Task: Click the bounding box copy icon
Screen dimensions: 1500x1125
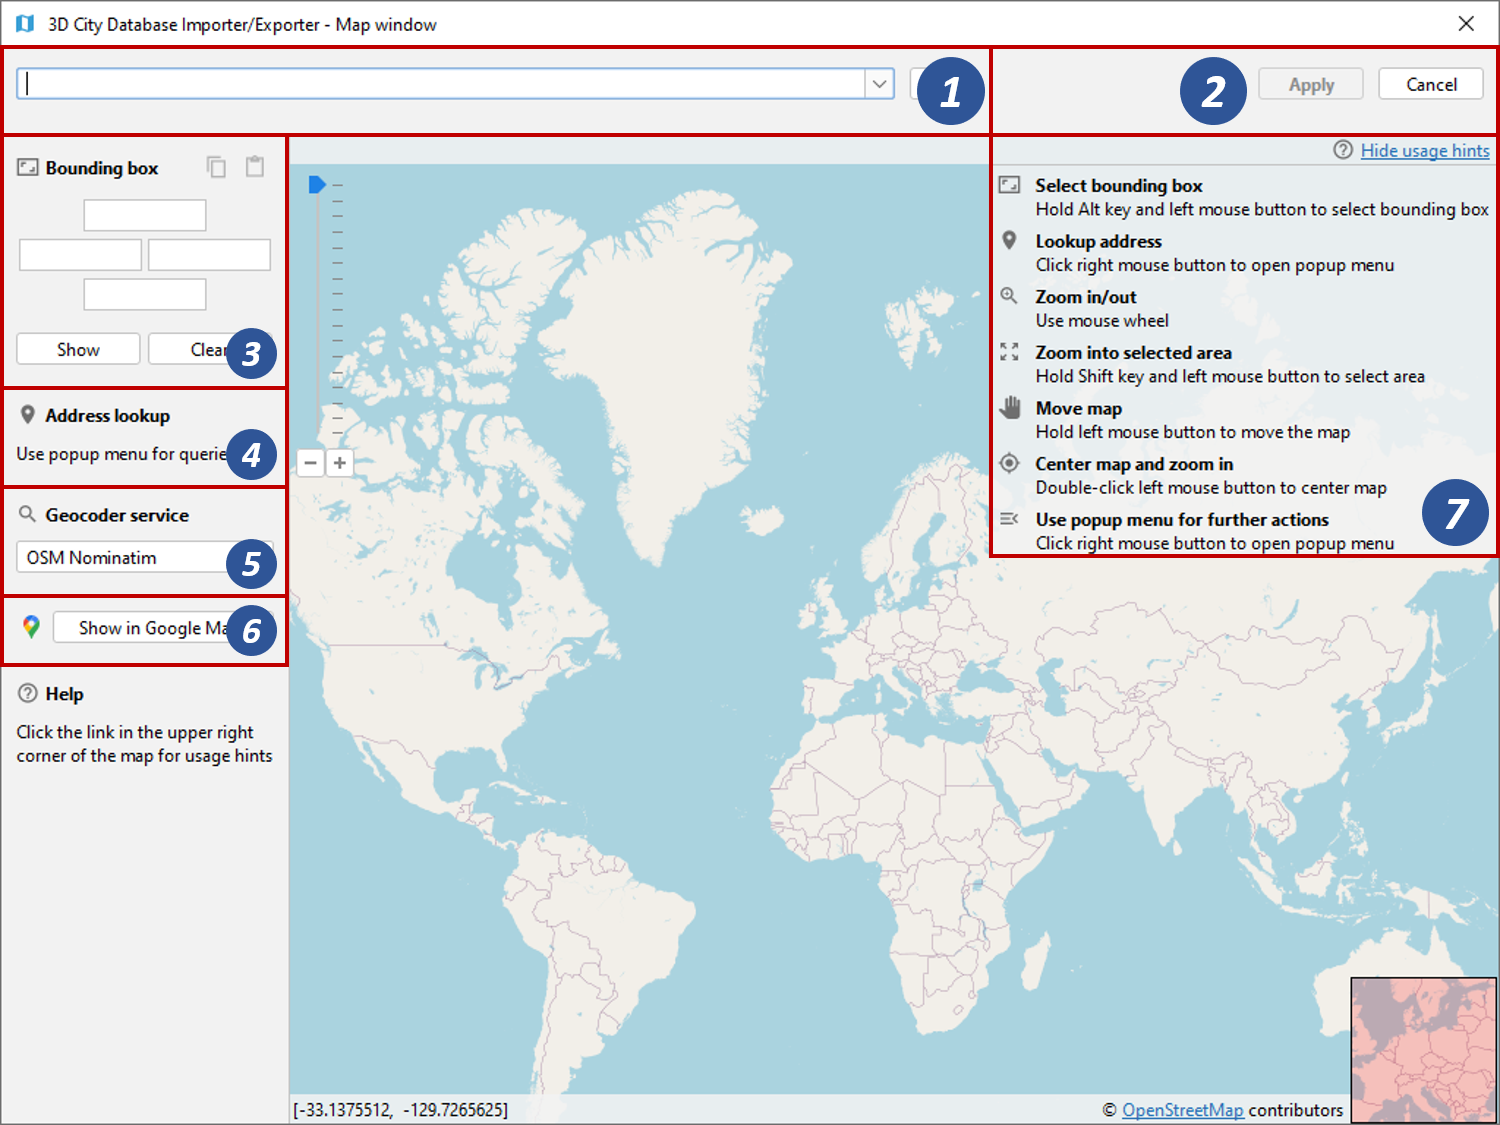Action: click(x=216, y=167)
